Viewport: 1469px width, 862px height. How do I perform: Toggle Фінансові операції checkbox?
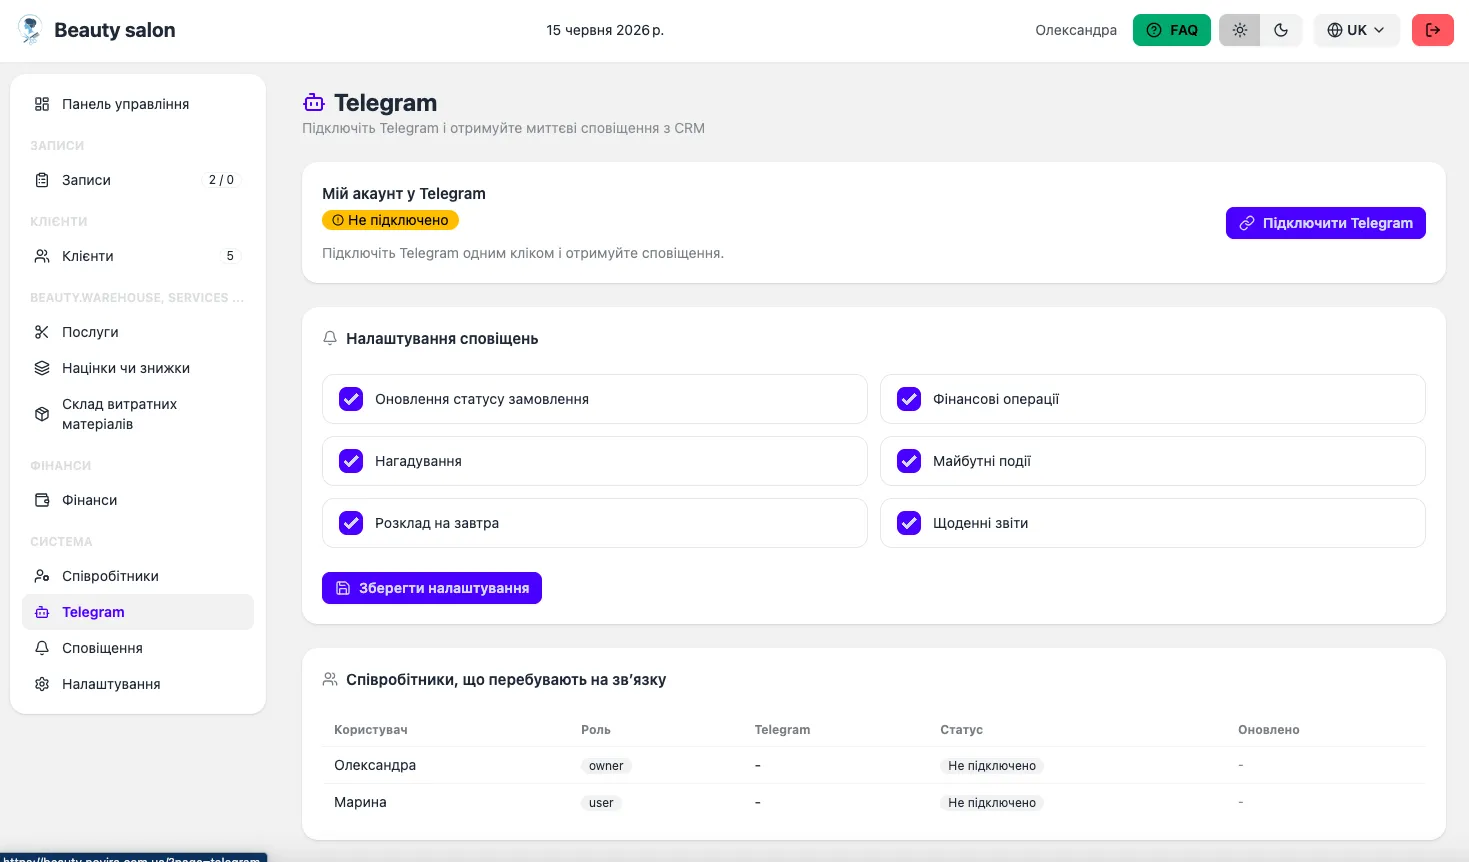pos(909,399)
